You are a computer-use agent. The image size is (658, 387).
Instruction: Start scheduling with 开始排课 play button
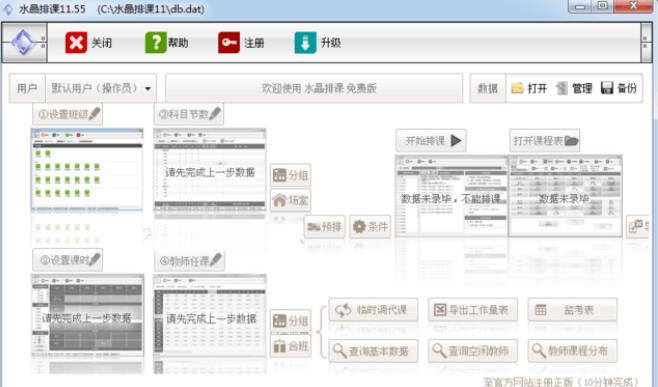(x=431, y=141)
